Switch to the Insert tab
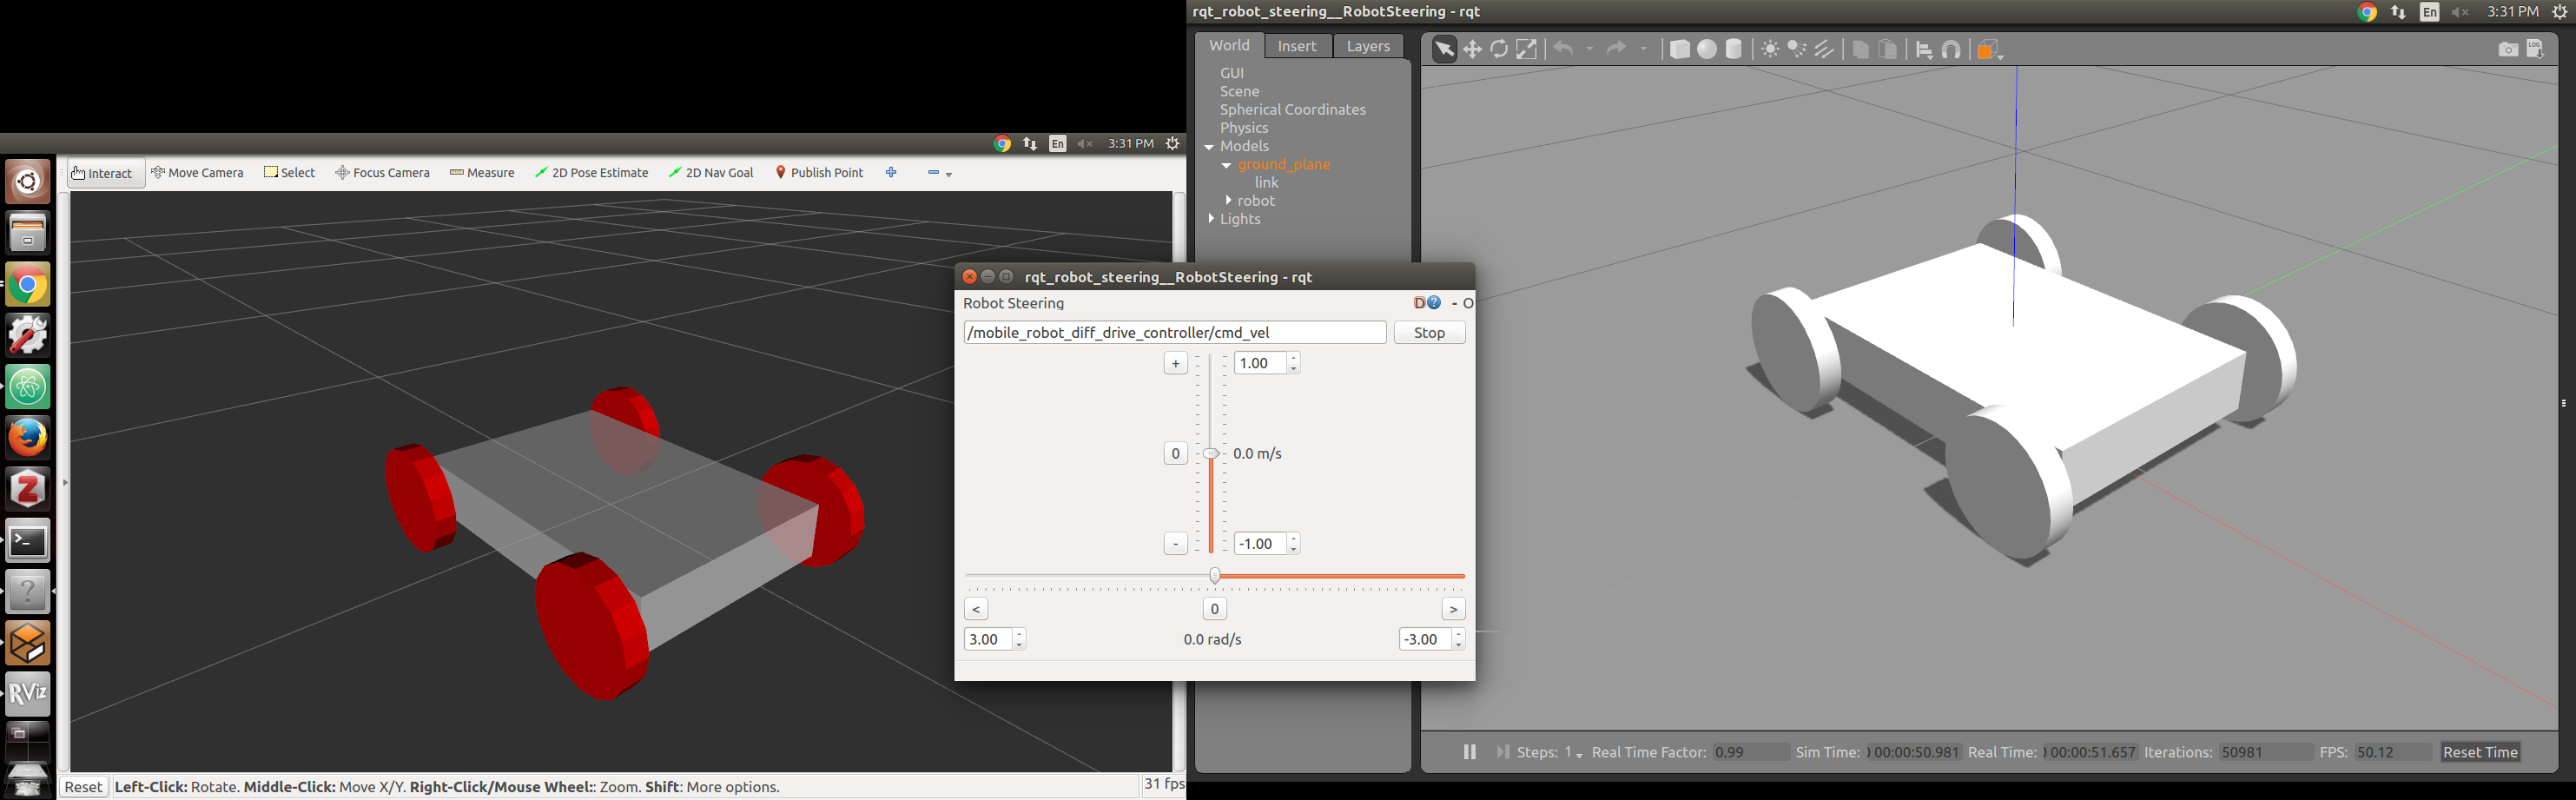Screen dimensions: 2576x800 1297,46
